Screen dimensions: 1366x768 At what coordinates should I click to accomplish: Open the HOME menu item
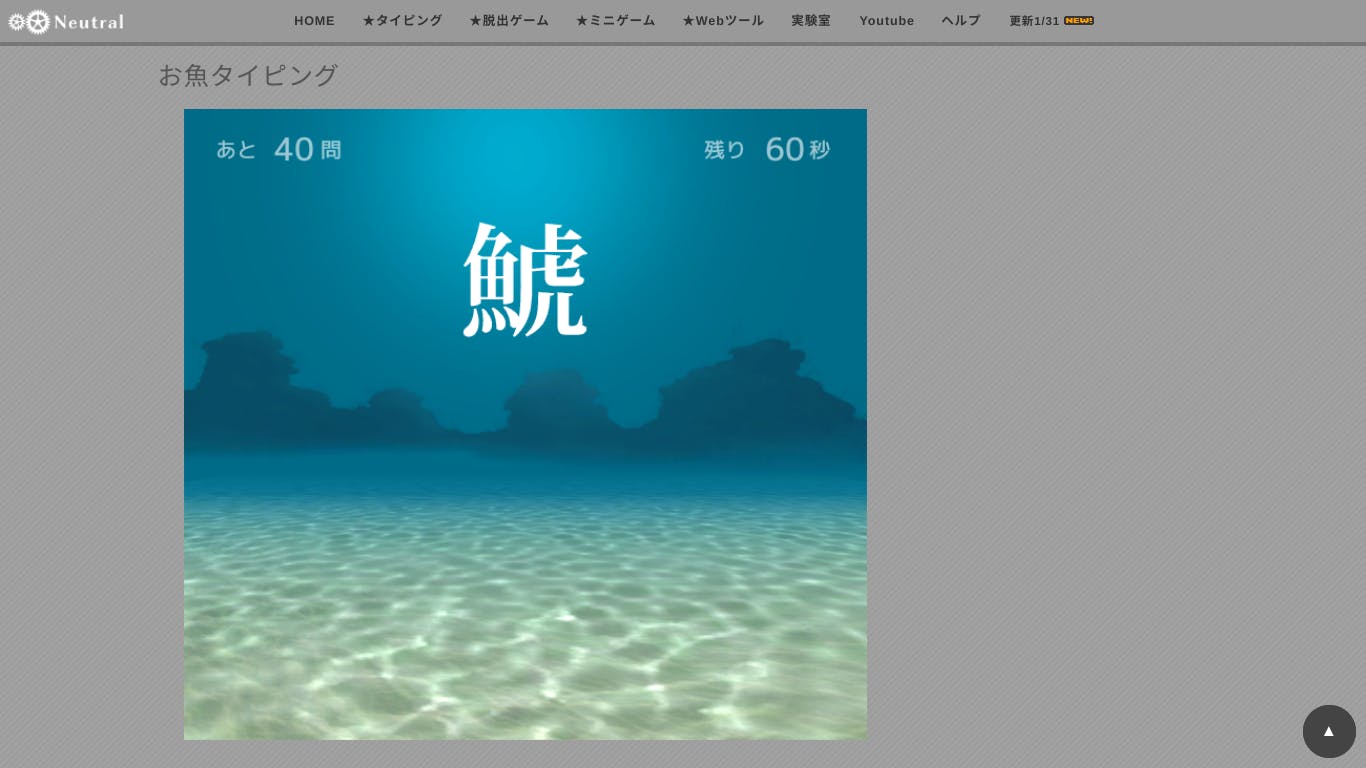(314, 21)
